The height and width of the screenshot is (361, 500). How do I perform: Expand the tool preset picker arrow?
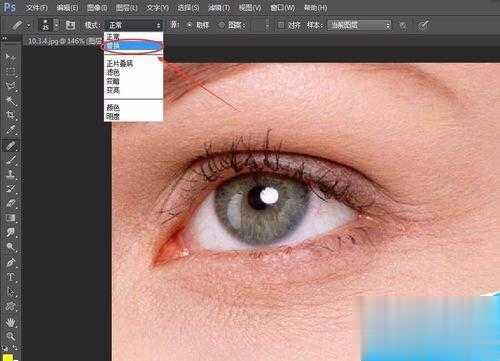pos(29,25)
